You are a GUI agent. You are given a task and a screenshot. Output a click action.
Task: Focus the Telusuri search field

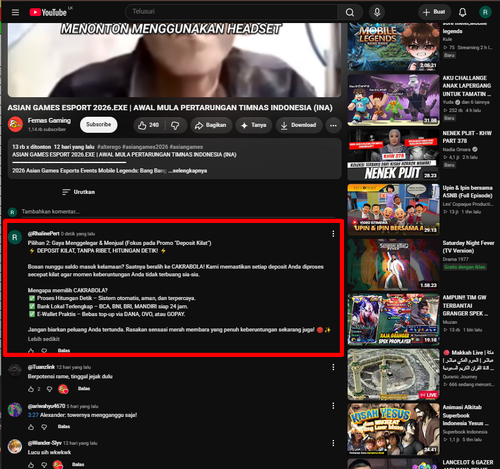(231, 12)
